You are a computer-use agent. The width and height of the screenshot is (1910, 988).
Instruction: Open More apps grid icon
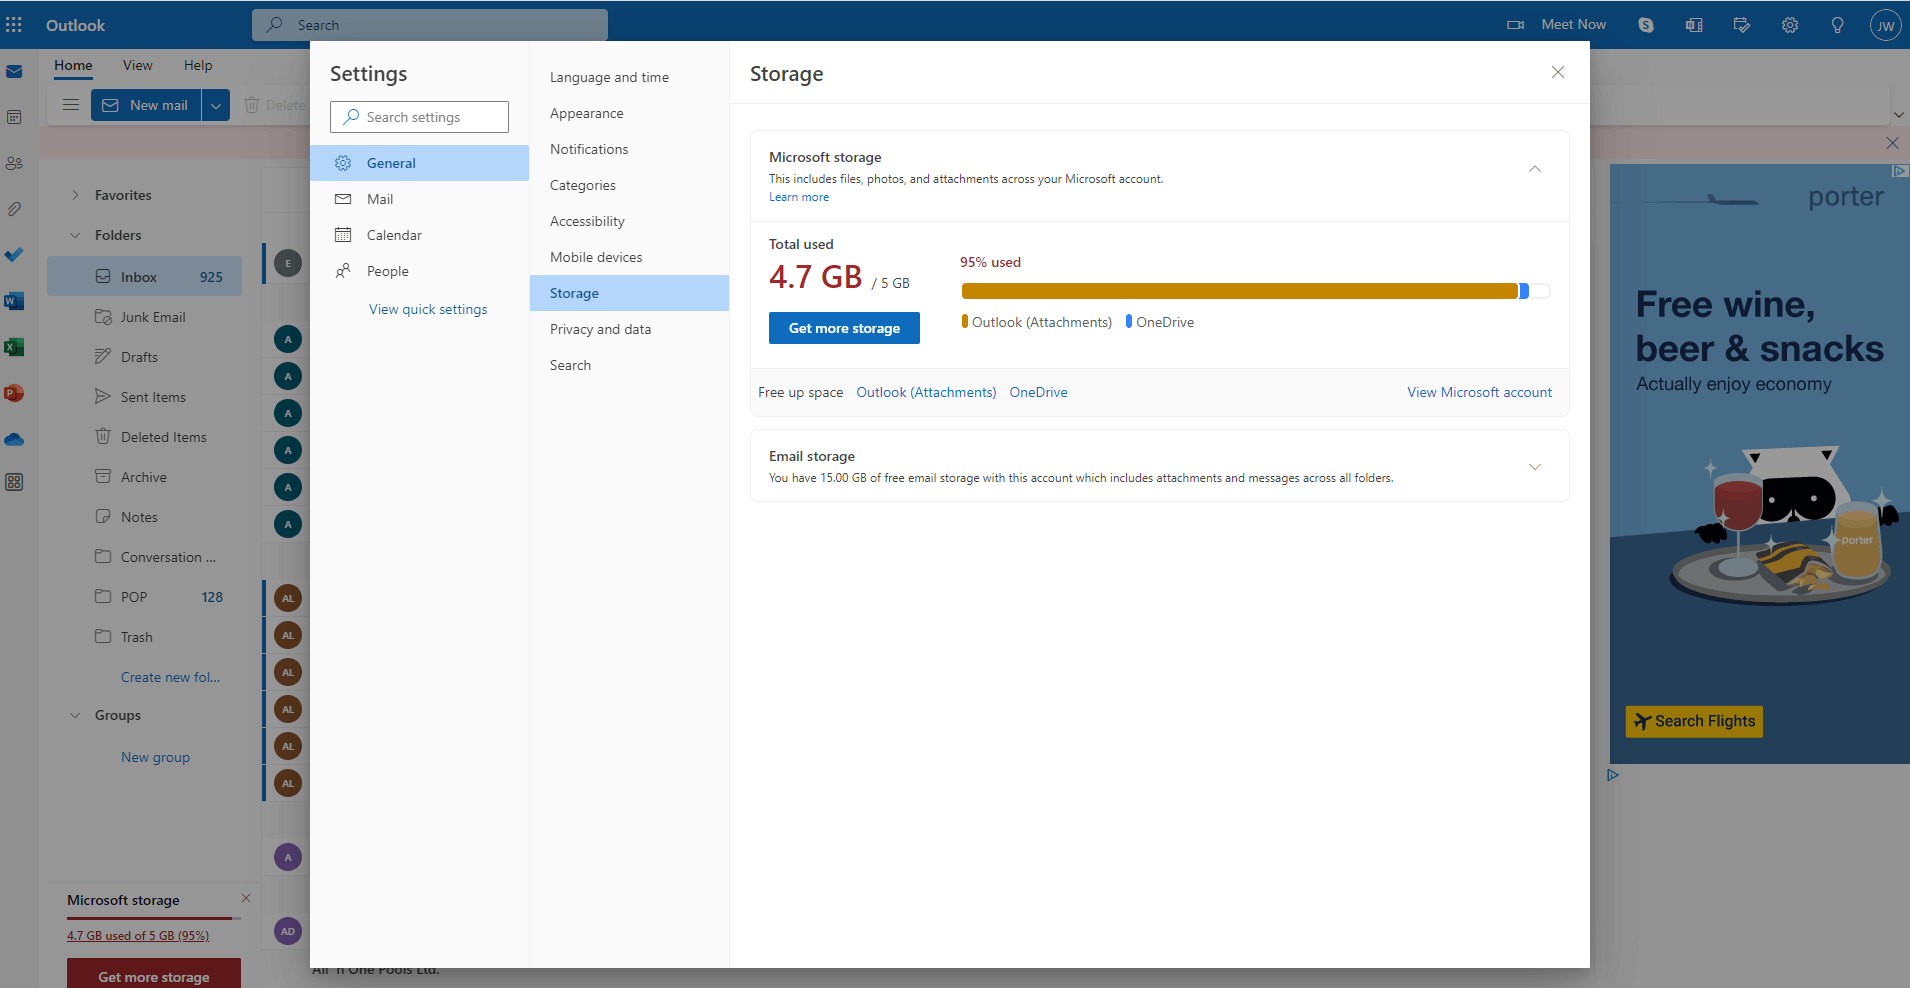pos(14,482)
